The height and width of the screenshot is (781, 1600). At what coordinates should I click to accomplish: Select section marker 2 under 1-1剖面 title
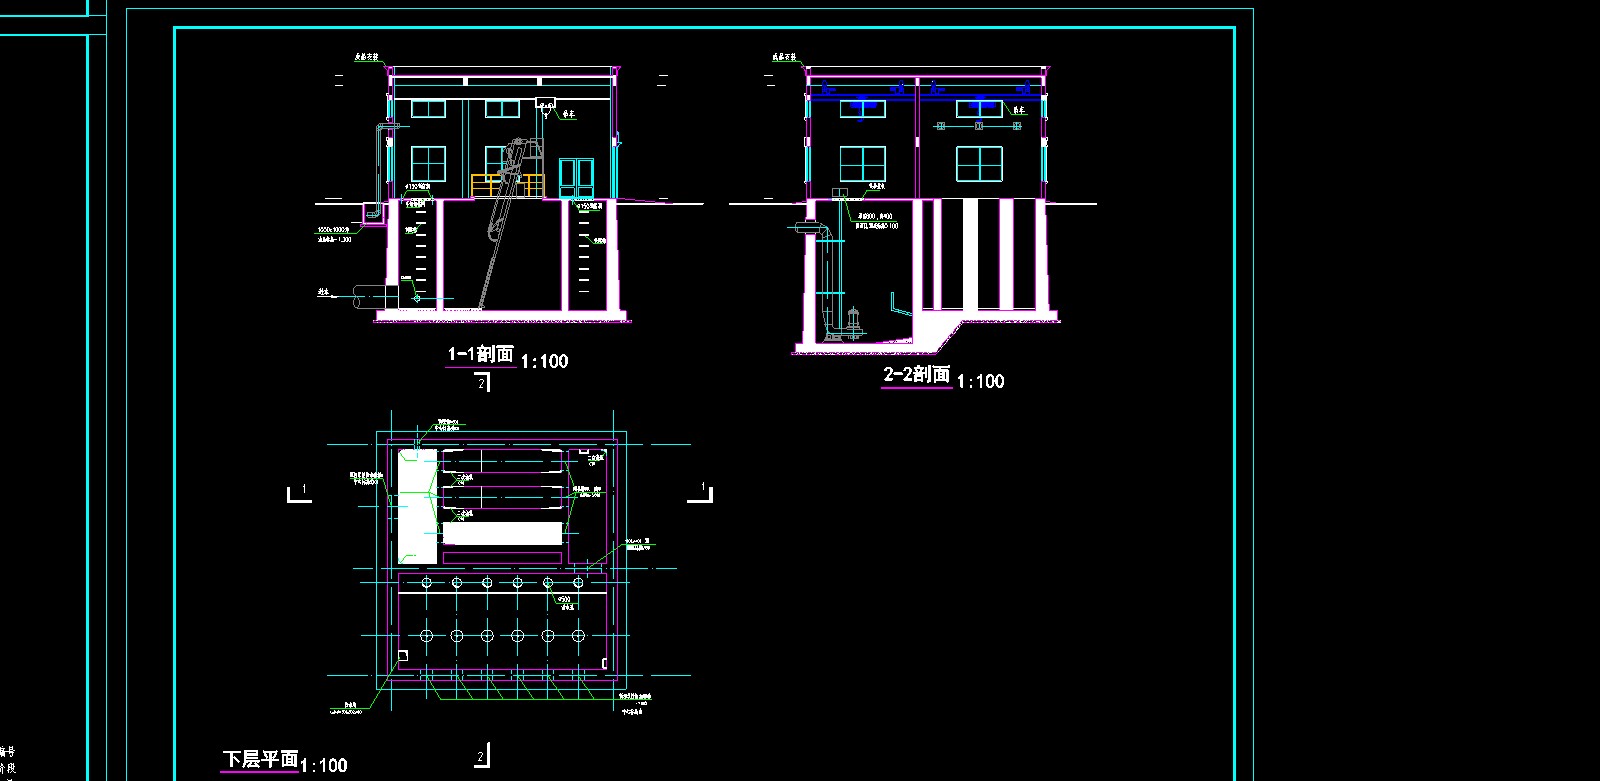pos(482,383)
